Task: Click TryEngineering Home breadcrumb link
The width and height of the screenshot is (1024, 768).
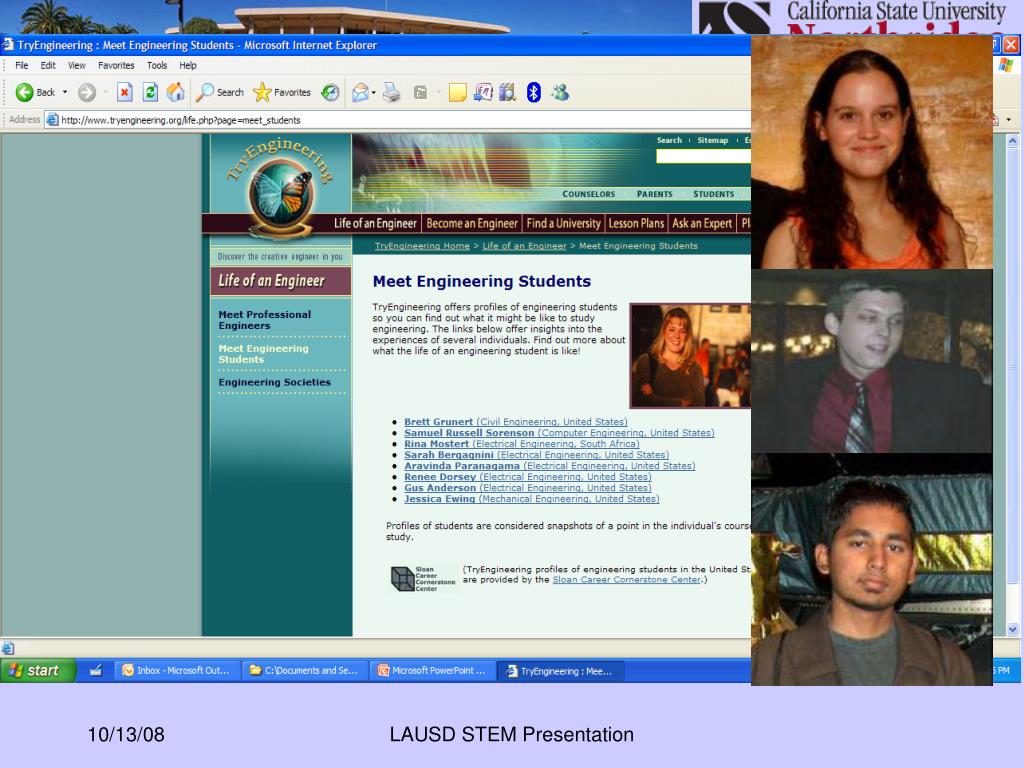Action: tap(422, 246)
